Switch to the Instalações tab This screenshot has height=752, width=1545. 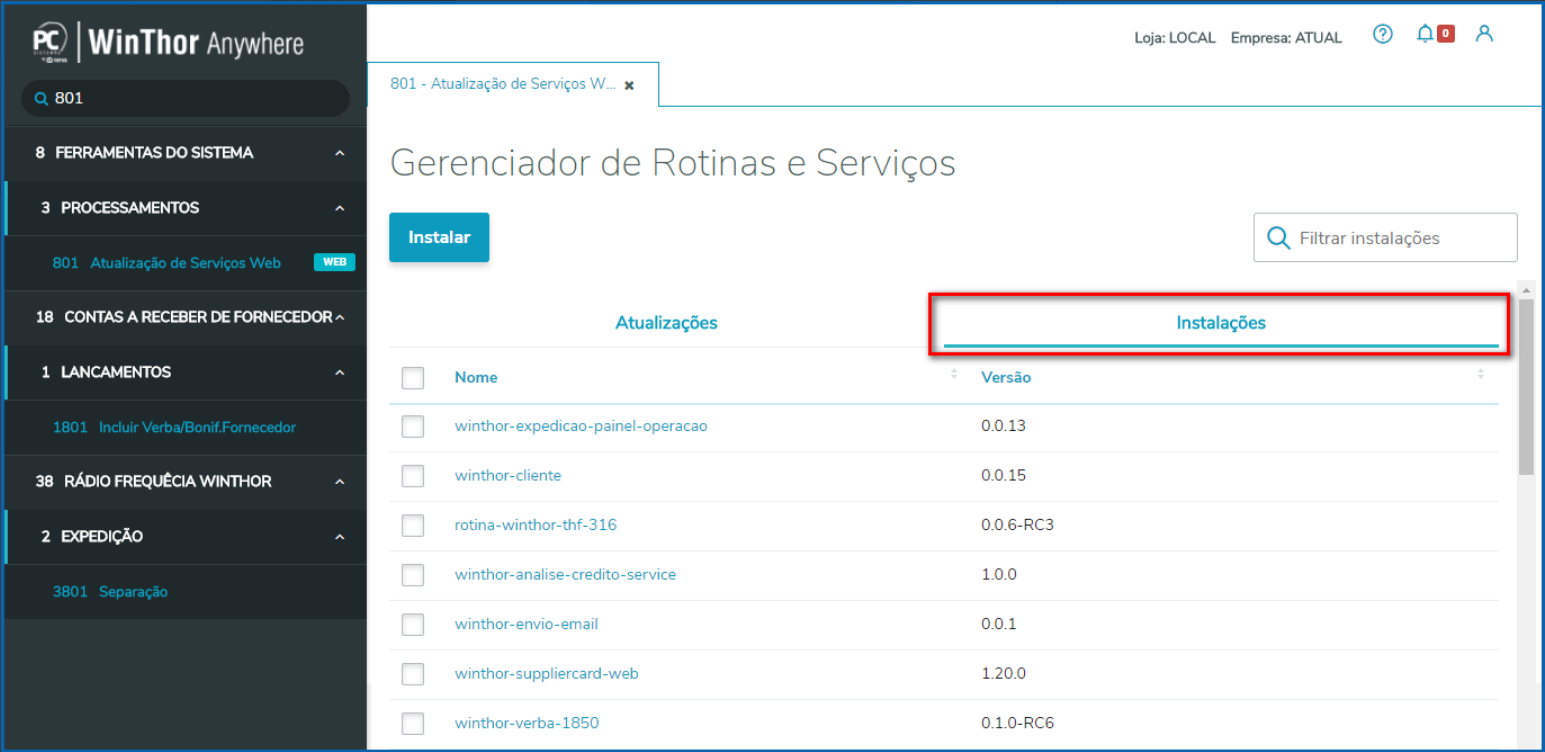coord(1221,323)
